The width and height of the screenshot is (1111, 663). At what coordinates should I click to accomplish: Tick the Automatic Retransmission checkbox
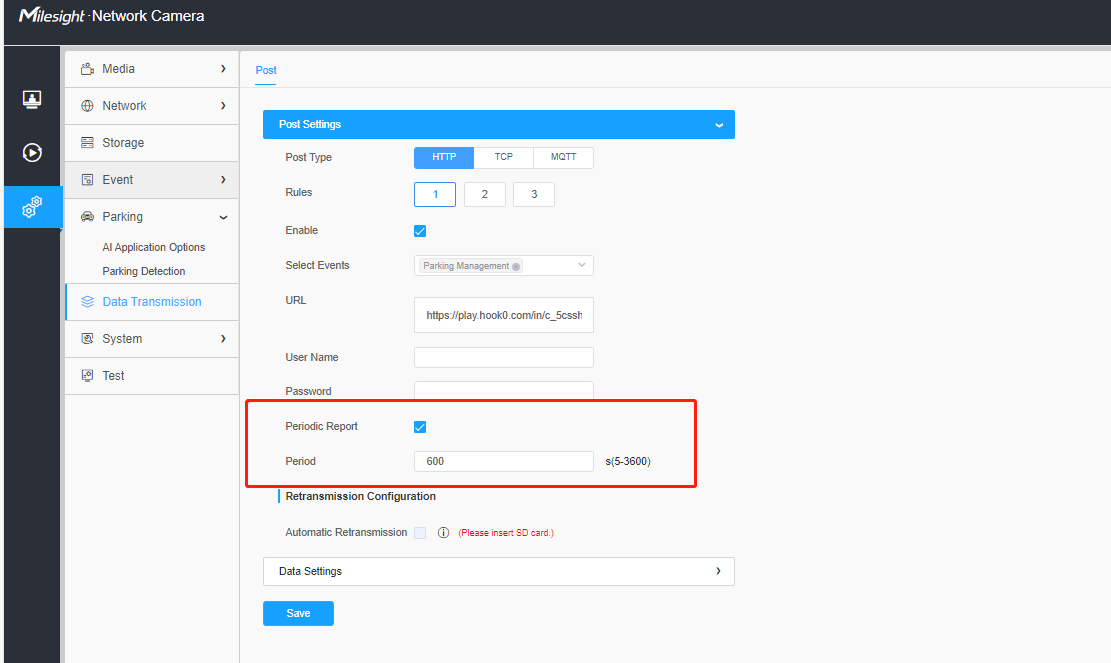point(420,533)
